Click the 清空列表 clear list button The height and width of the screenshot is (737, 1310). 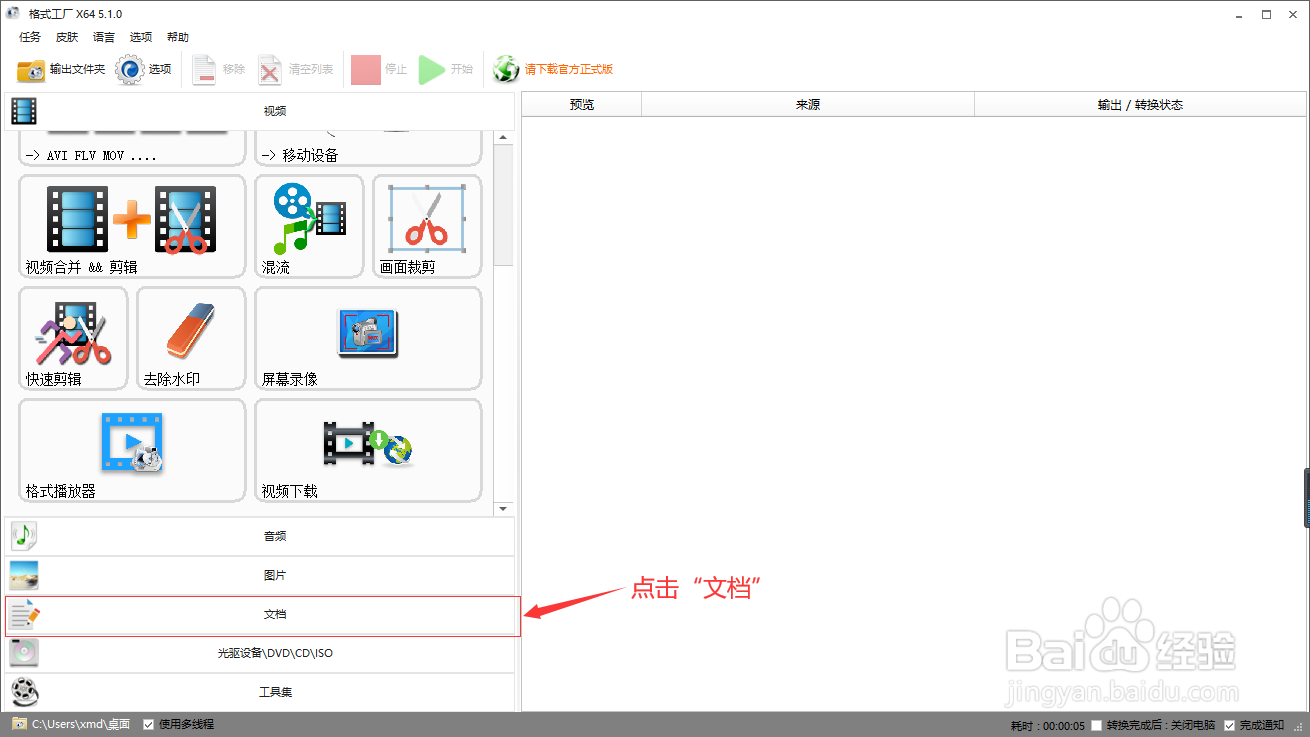click(x=296, y=69)
